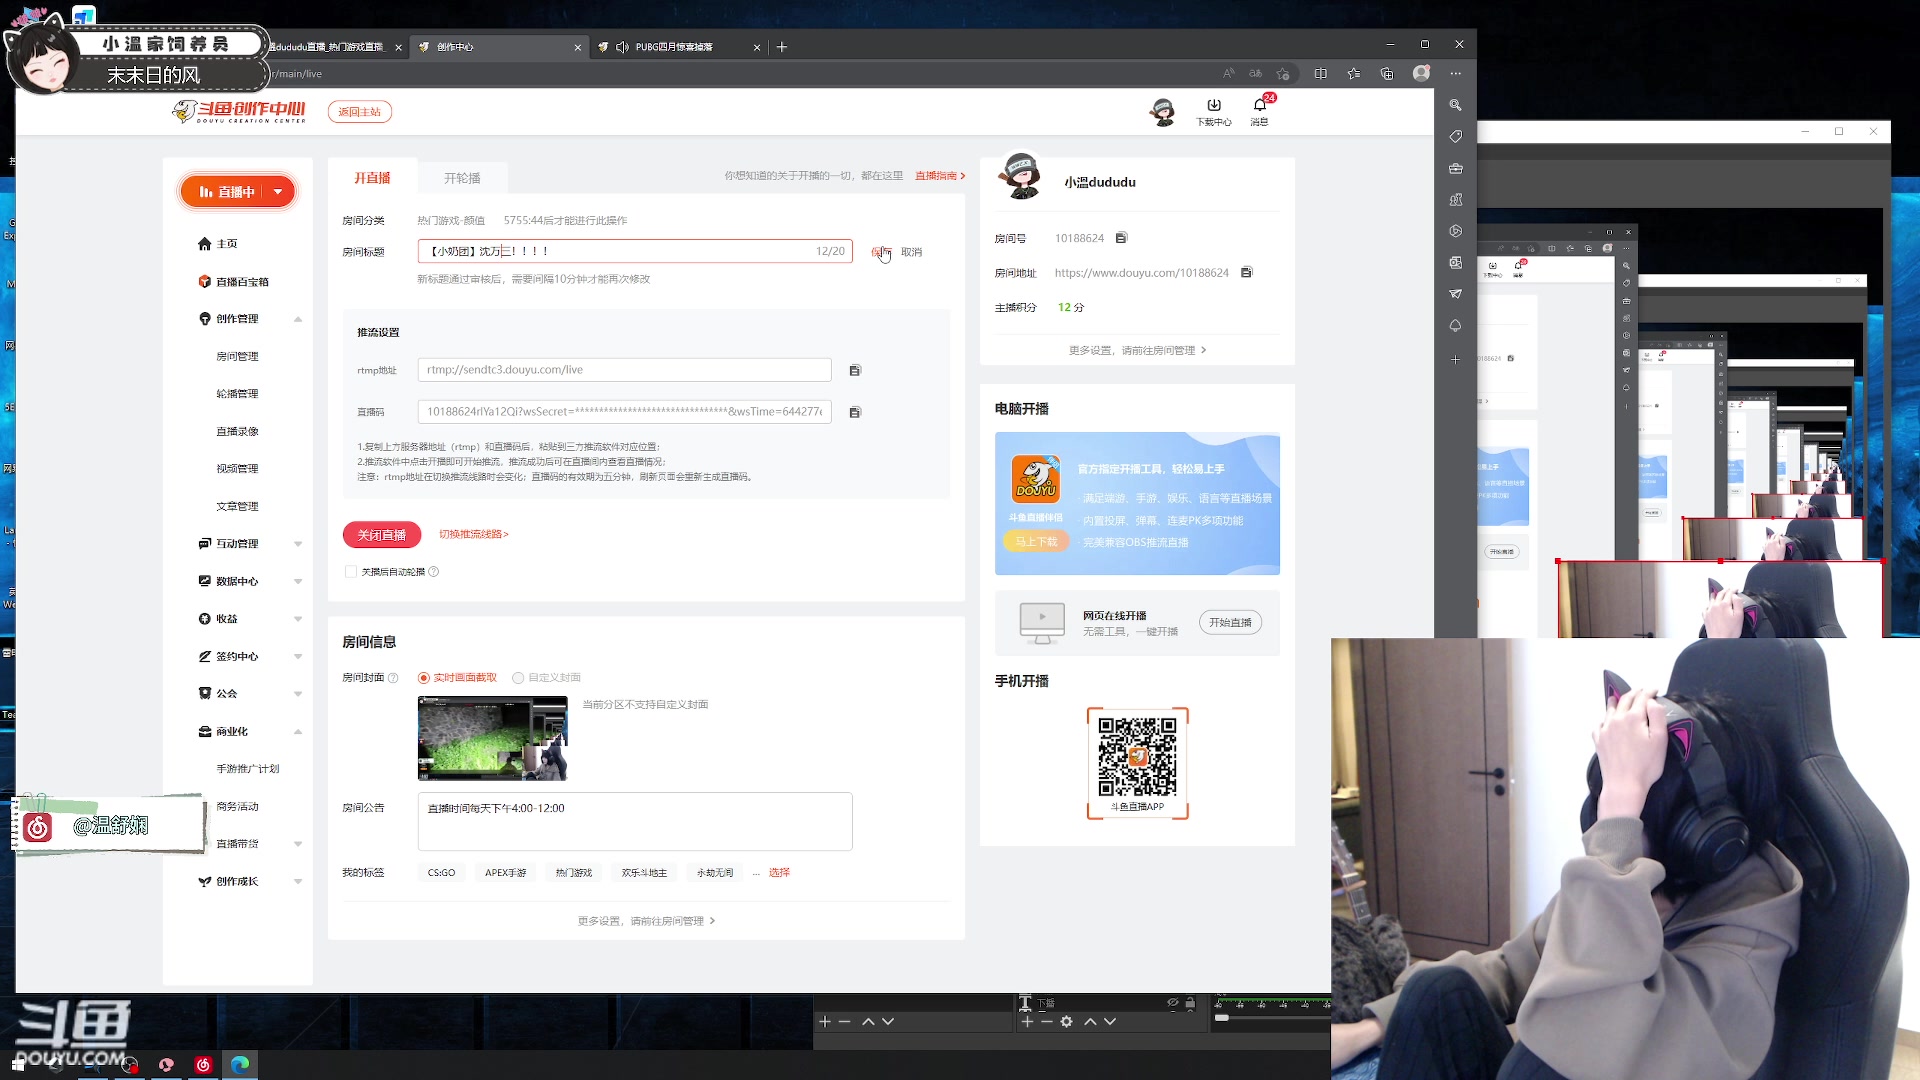
Task: Expand the 互动管理 sidebar section
Action: pyautogui.click(x=298, y=545)
